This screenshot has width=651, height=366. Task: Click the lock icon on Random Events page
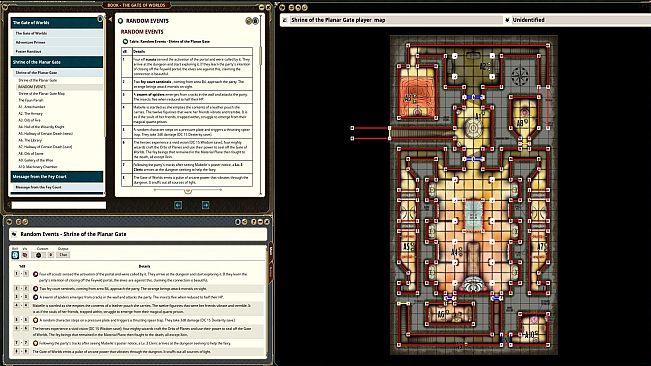255,21
